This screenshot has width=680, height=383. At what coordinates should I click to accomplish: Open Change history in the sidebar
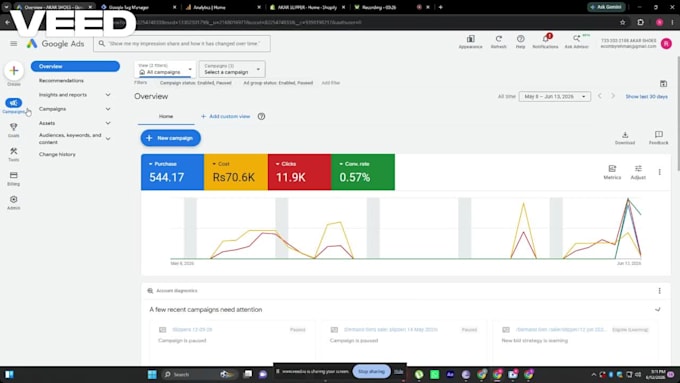point(57,154)
